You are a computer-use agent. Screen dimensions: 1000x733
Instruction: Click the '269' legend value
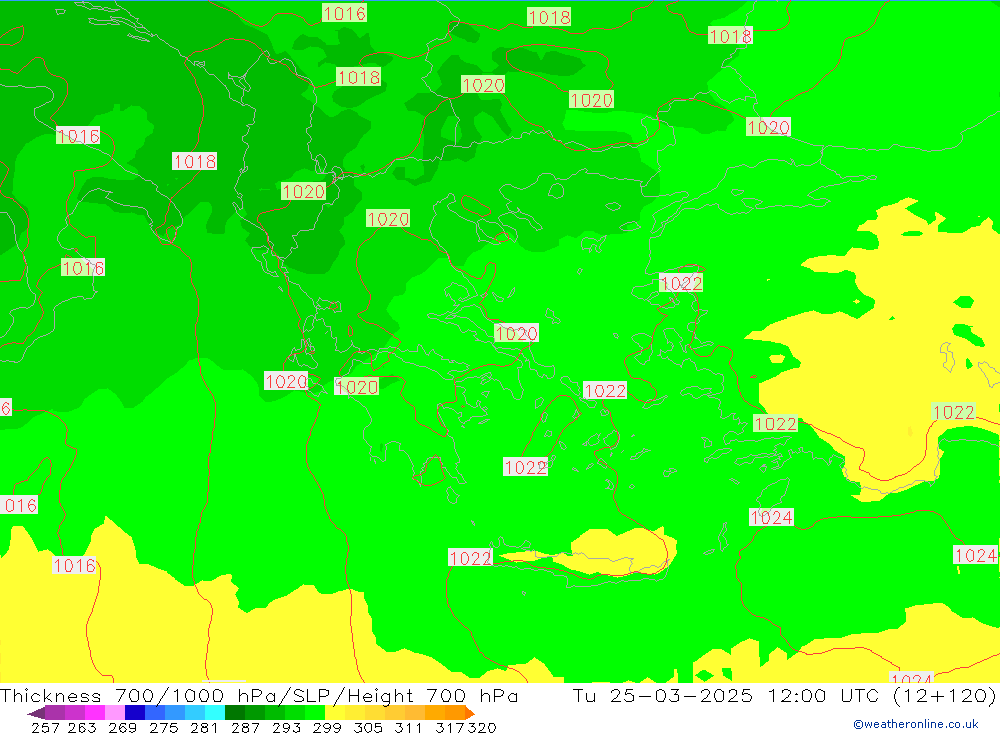click(121, 727)
